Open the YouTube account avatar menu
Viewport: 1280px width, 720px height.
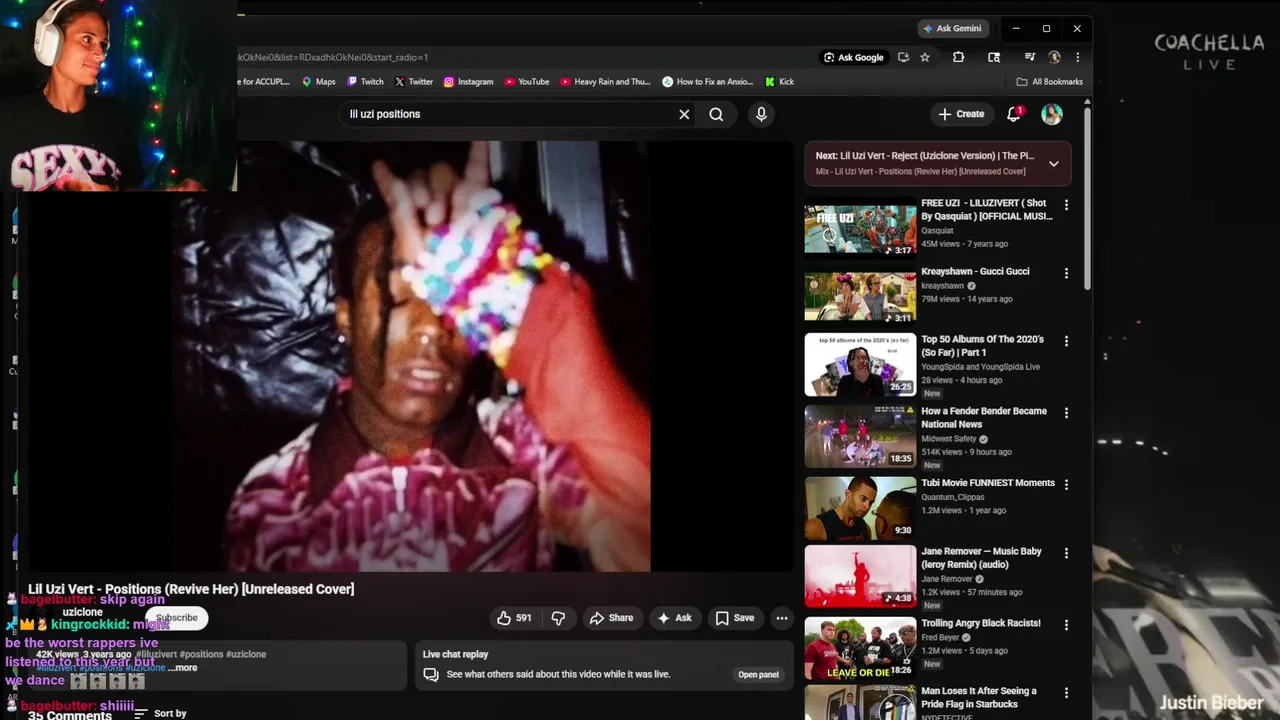1052,114
